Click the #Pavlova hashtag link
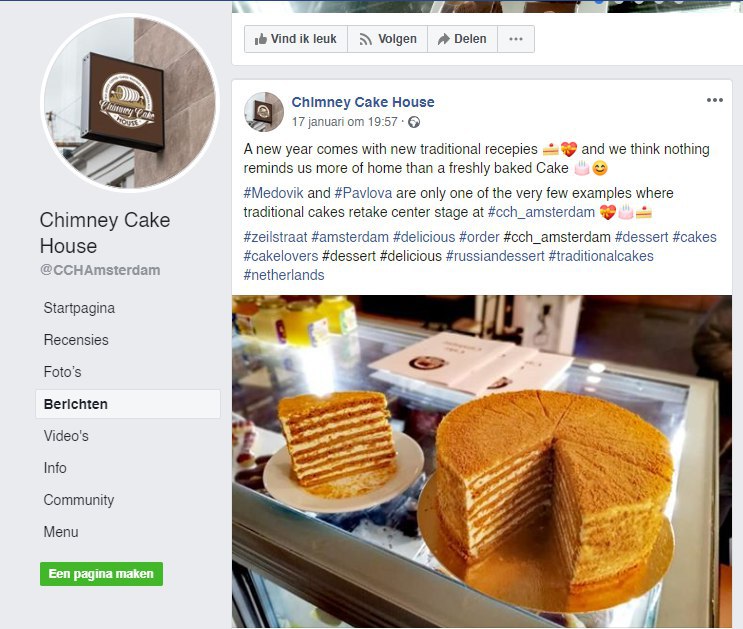 pyautogui.click(x=363, y=193)
